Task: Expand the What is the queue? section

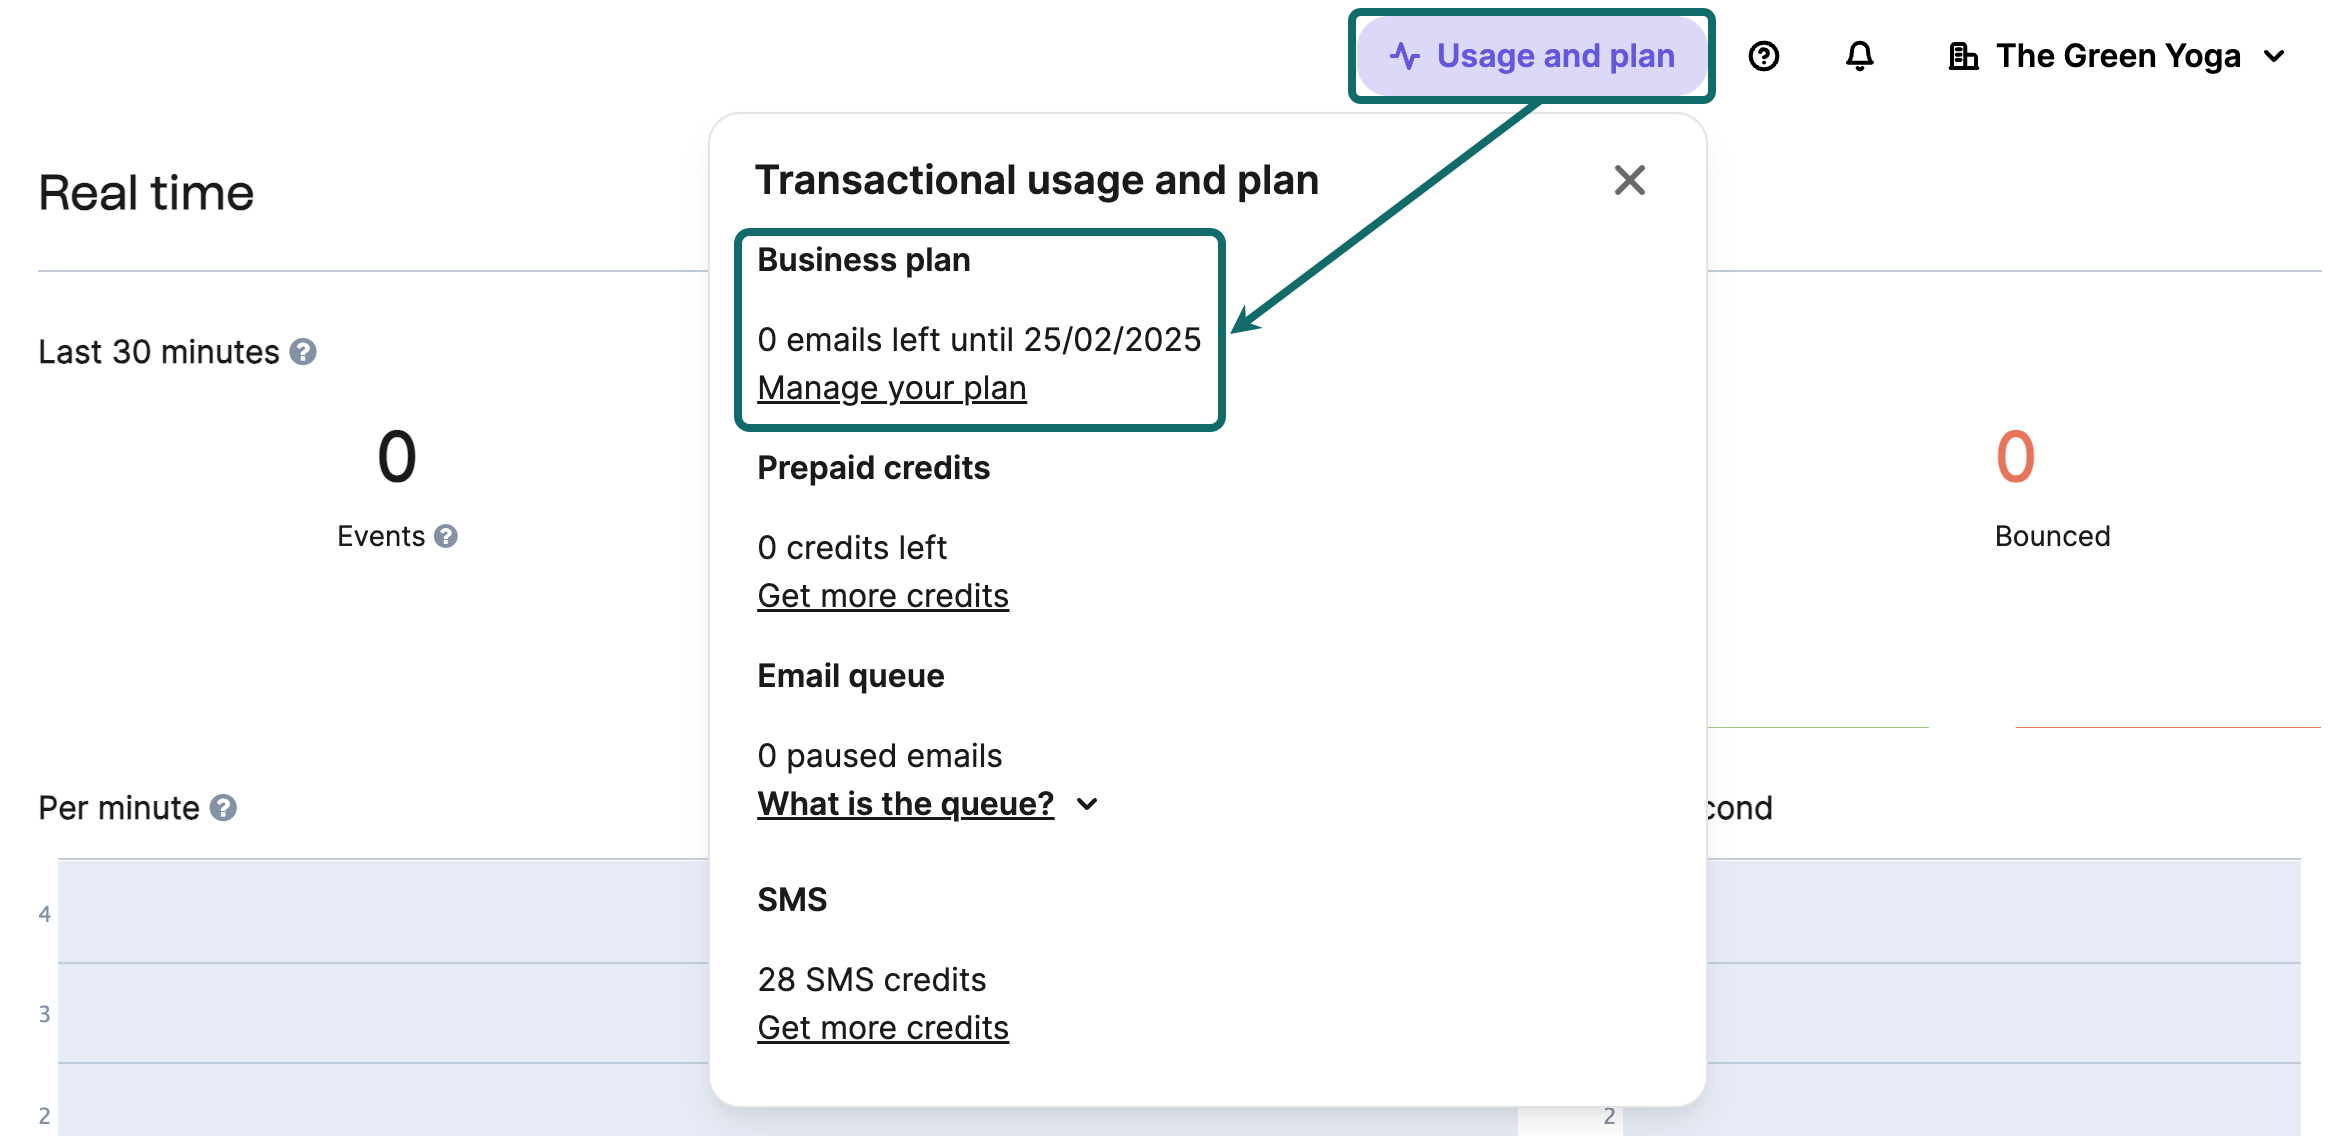Action: (x=905, y=804)
